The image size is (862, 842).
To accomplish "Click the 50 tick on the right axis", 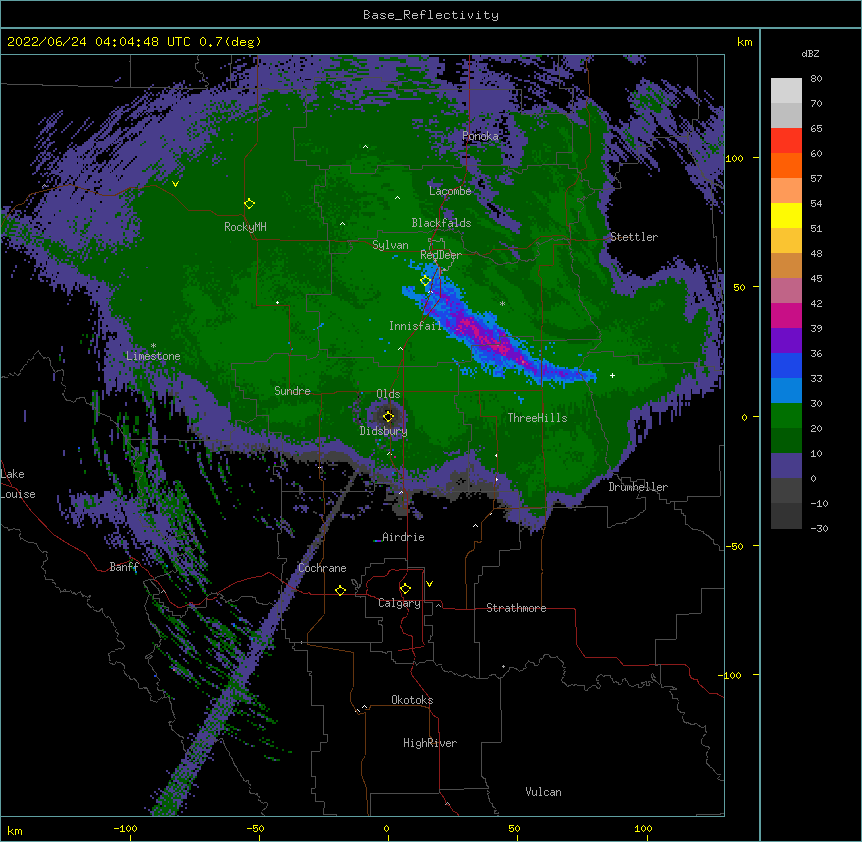I will 739,287.
